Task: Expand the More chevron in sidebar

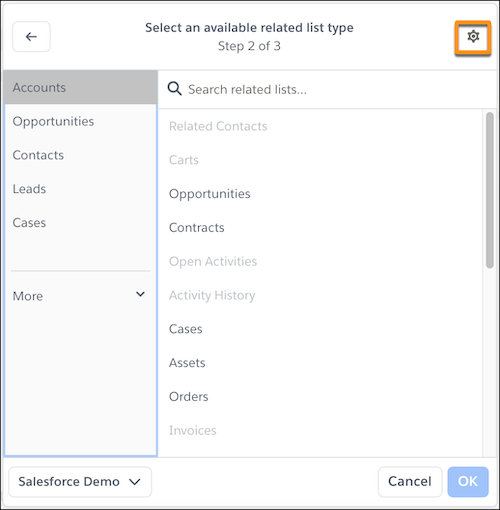Action: 140,294
